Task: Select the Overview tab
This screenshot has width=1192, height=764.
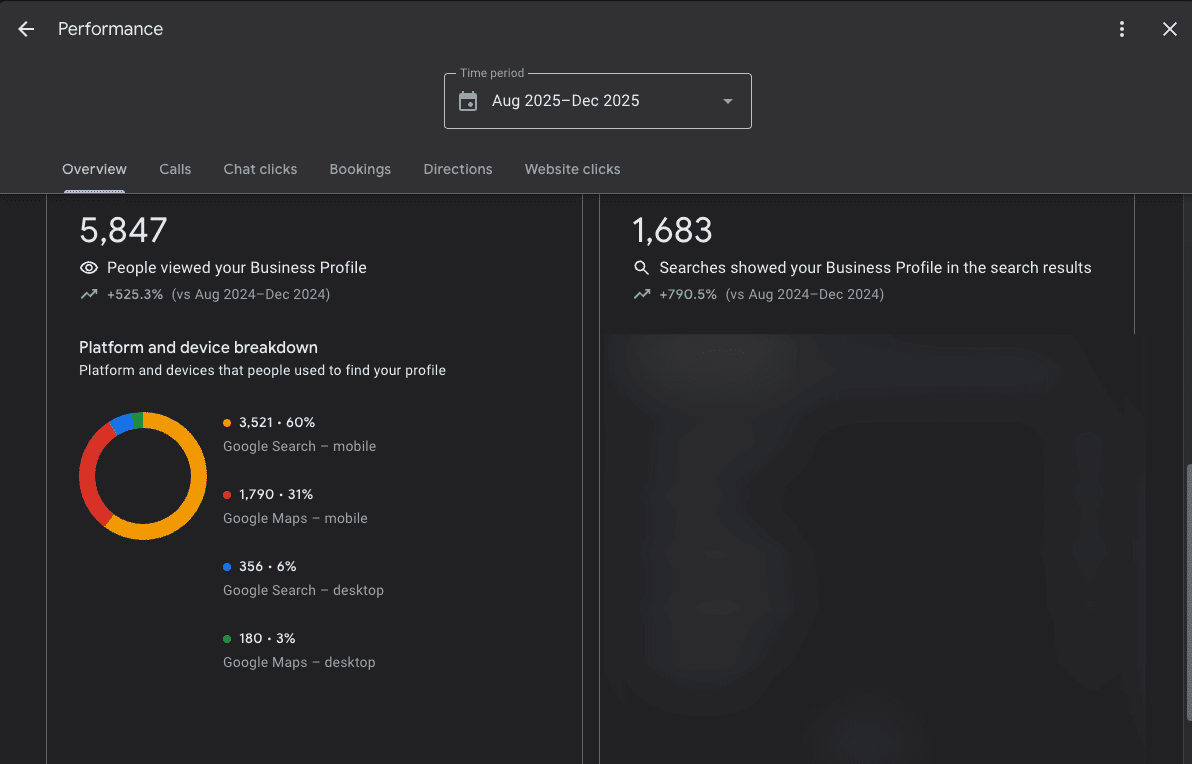Action: [x=94, y=169]
